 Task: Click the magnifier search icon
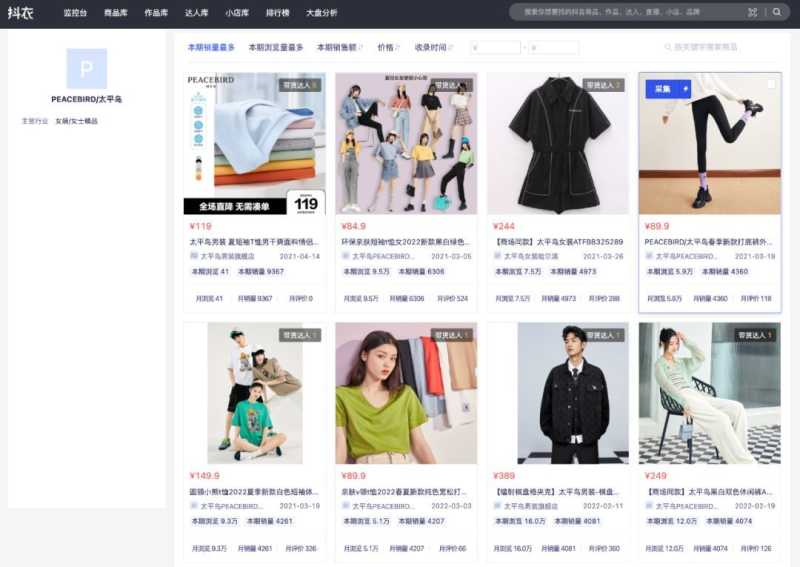(777, 12)
